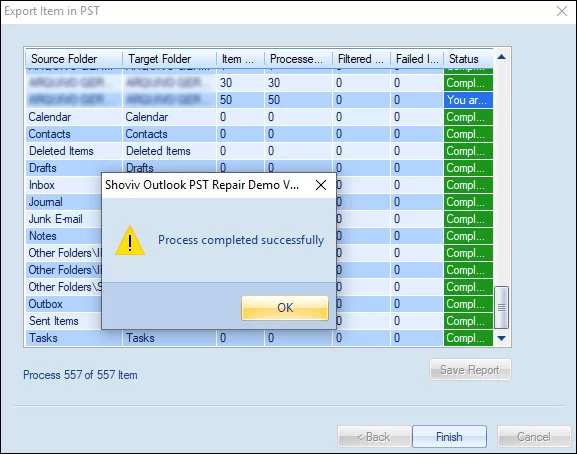Close the Shoviv Outlook PST Repair dialog
This screenshot has height=454, width=577.
(321, 185)
